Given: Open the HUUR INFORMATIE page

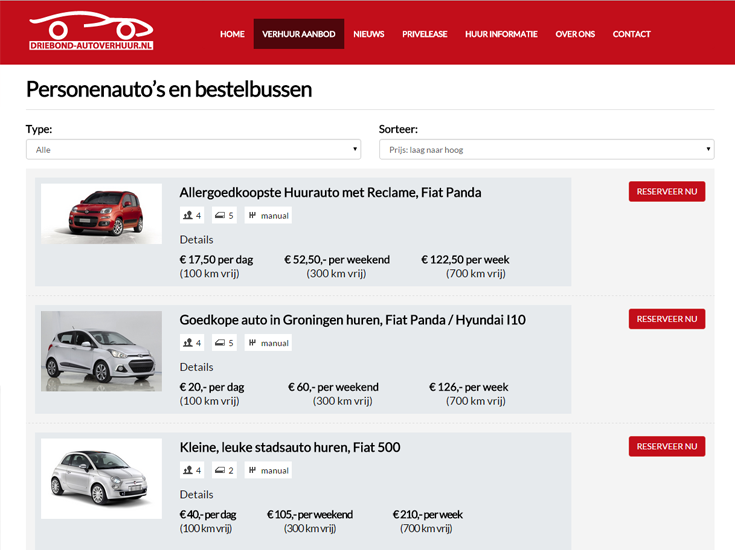Looking at the screenshot, I should (x=501, y=34).
